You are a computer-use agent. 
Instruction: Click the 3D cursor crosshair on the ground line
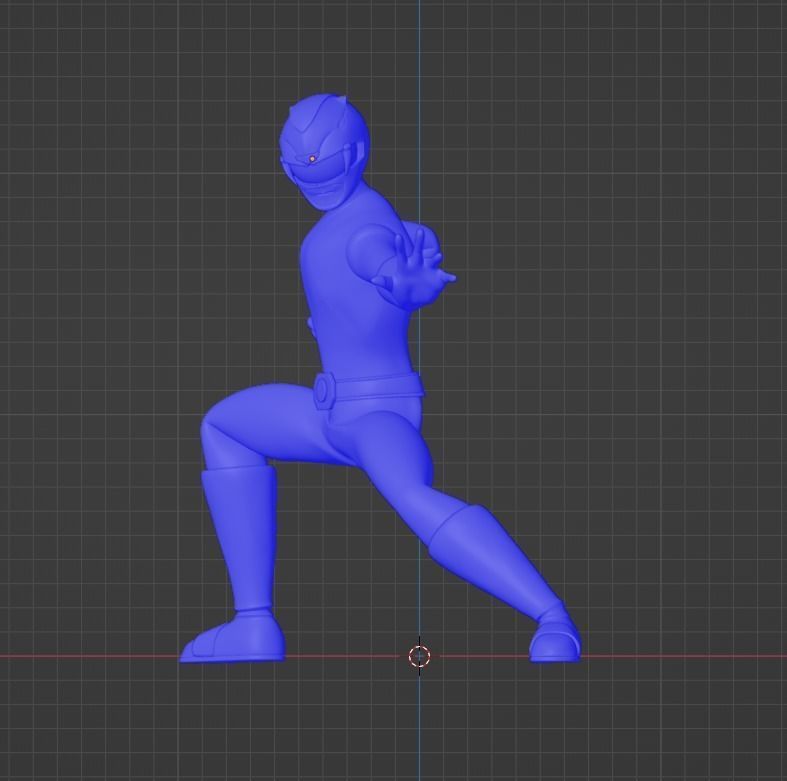click(x=419, y=656)
